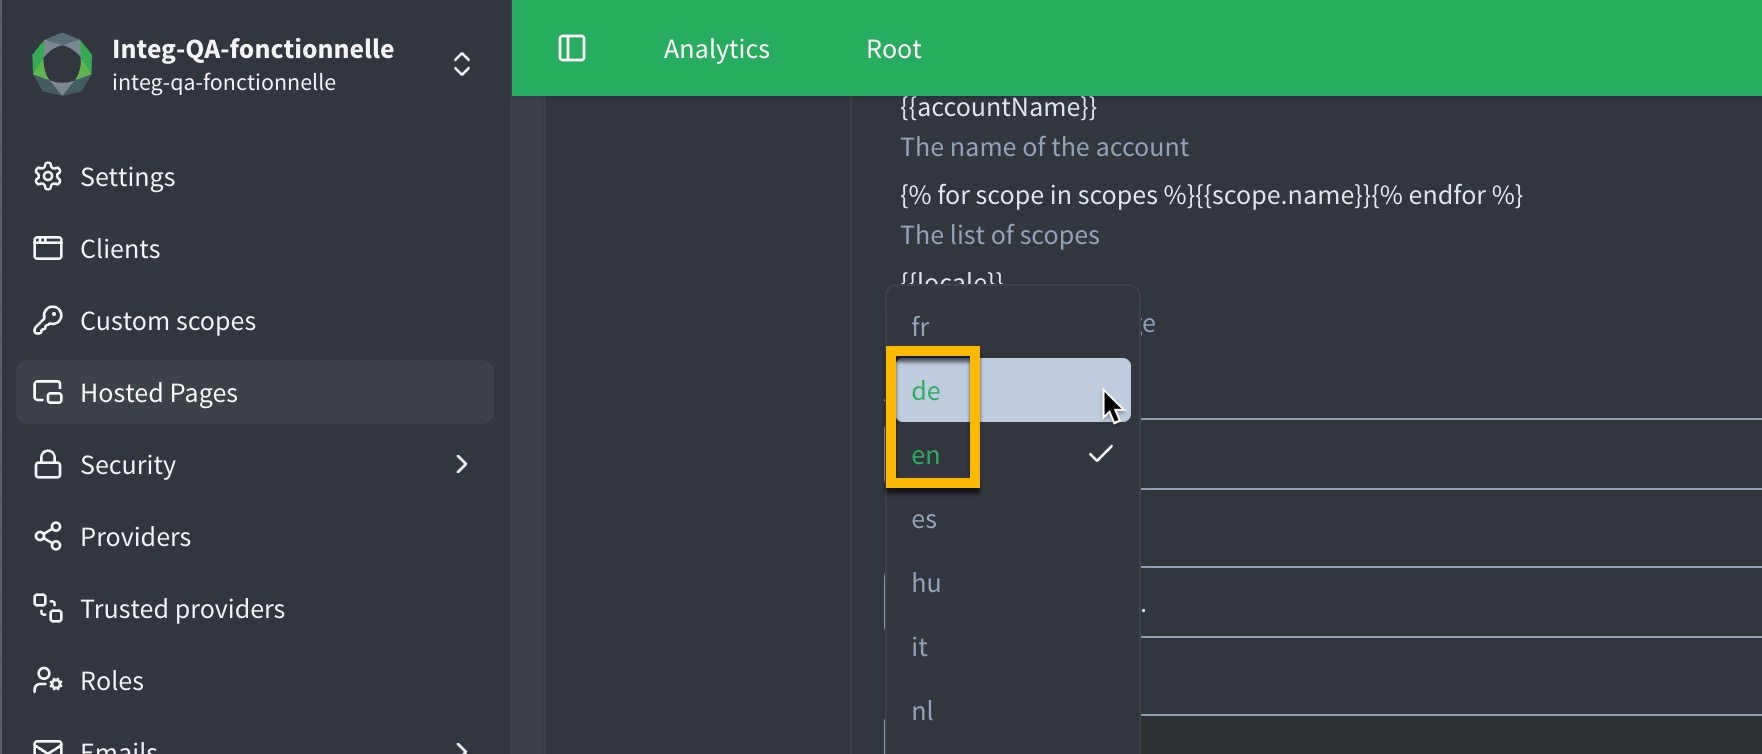Toggle the sidebar panel icon

pyautogui.click(x=572, y=48)
